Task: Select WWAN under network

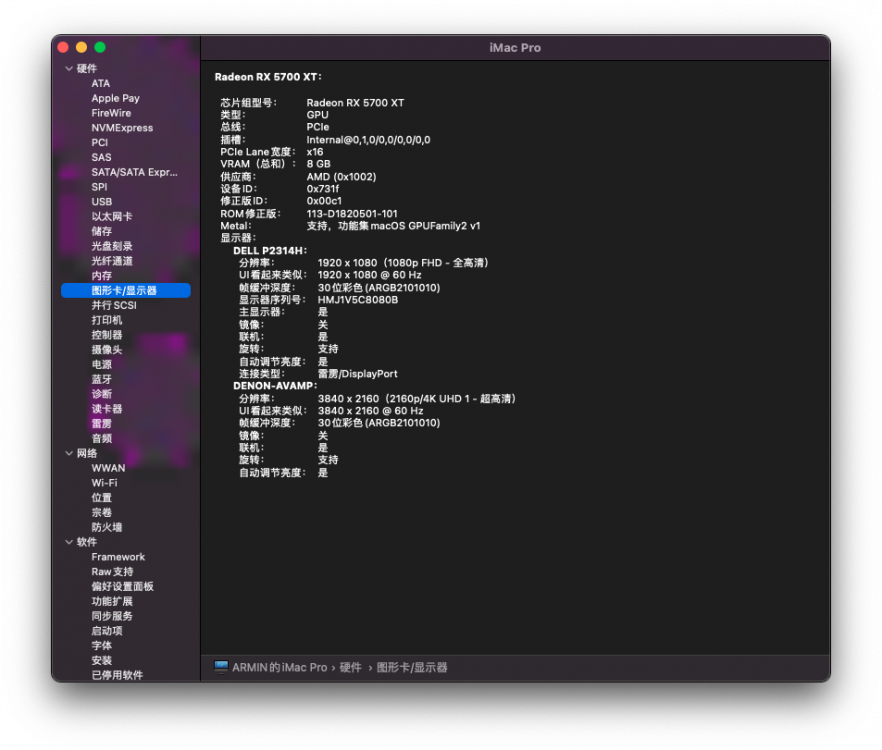Action: [109, 468]
